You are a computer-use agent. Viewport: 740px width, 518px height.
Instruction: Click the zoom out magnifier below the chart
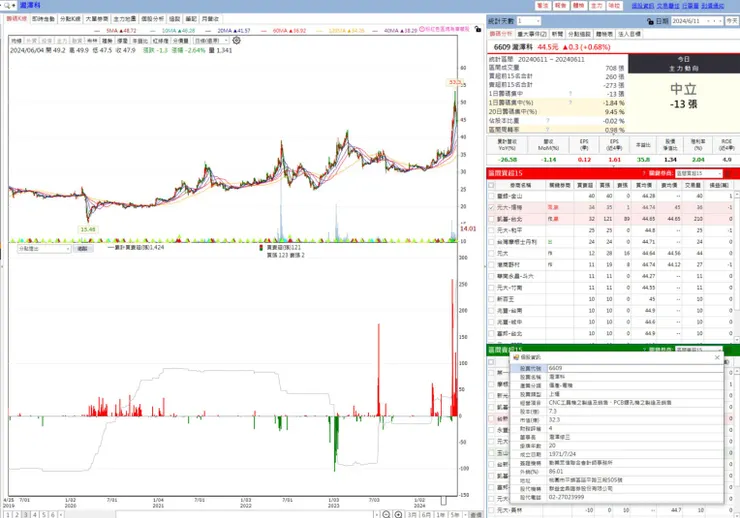[x=386, y=515]
